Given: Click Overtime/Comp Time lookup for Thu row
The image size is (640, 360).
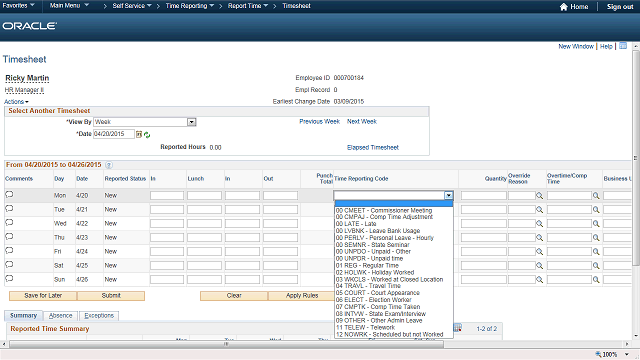Looking at the screenshot, I should click(596, 238).
